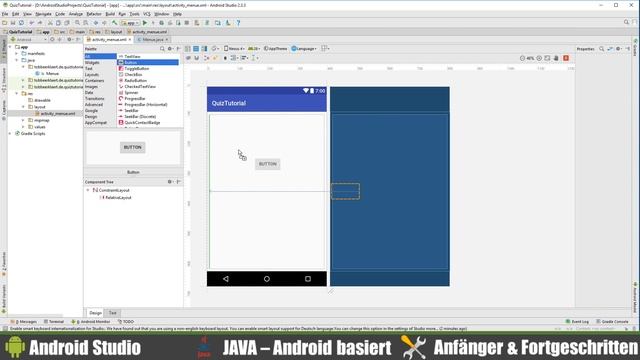Open the TODO tool window
Image resolution: width=640 pixels, height=360 pixels.
coord(126,322)
